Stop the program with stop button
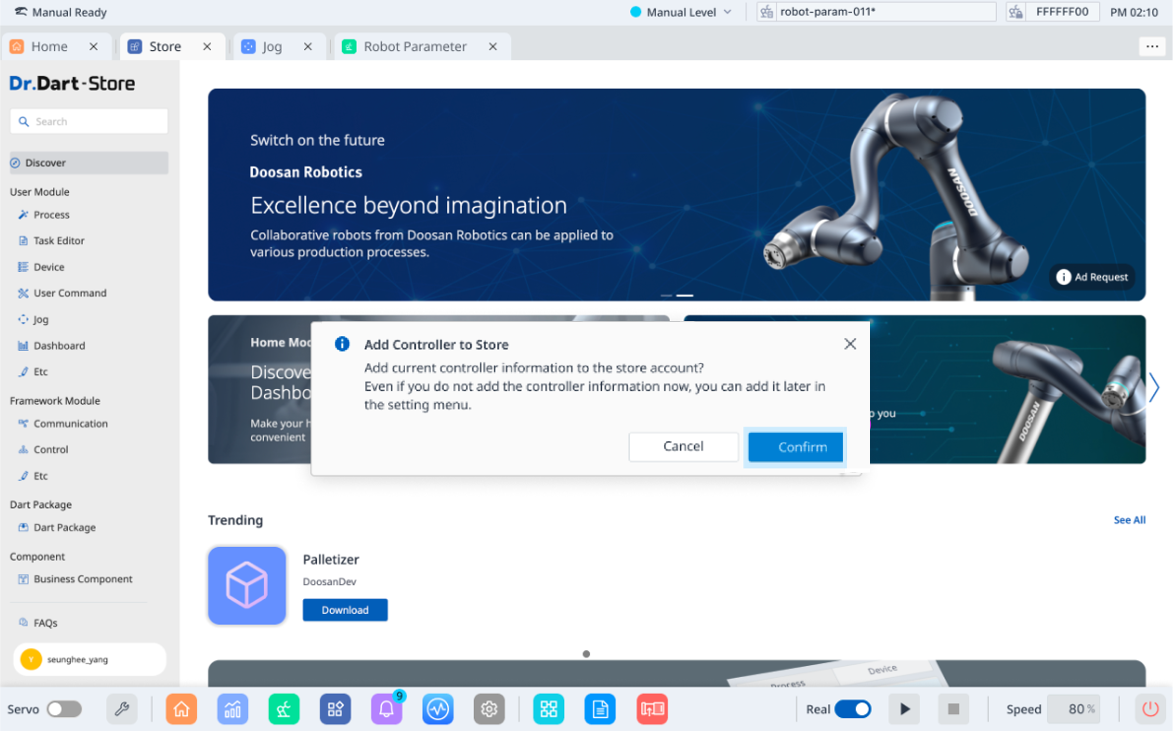The height and width of the screenshot is (734, 1174). pyautogui.click(x=953, y=709)
